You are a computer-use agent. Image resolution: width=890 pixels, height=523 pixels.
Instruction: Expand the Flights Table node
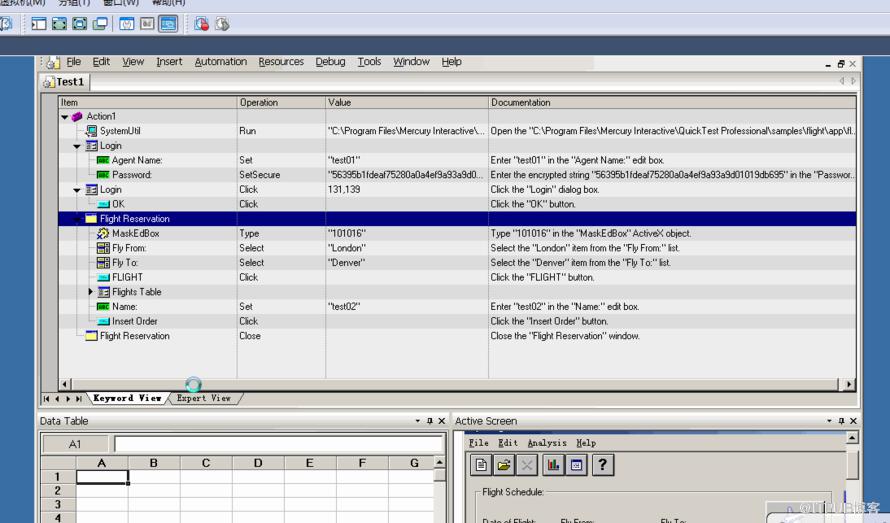[90, 292]
